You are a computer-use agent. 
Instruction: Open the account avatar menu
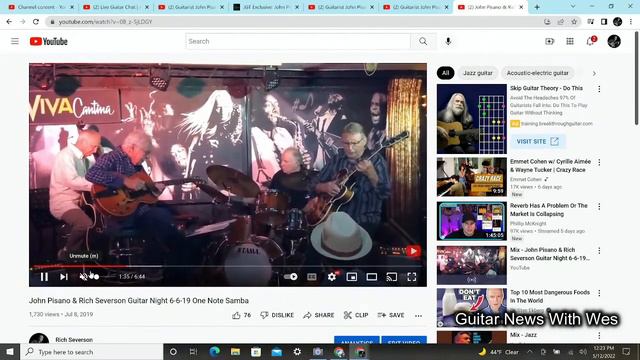tap(614, 41)
